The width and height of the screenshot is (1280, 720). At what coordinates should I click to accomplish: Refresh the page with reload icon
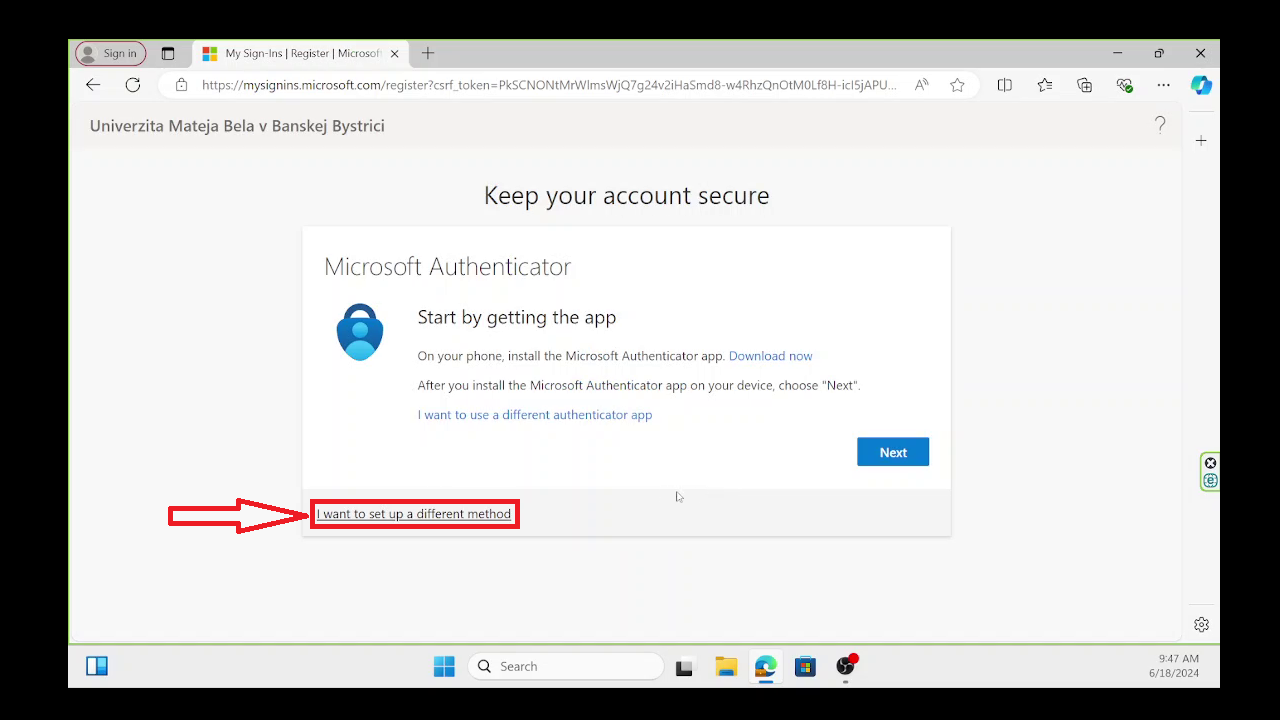[133, 85]
